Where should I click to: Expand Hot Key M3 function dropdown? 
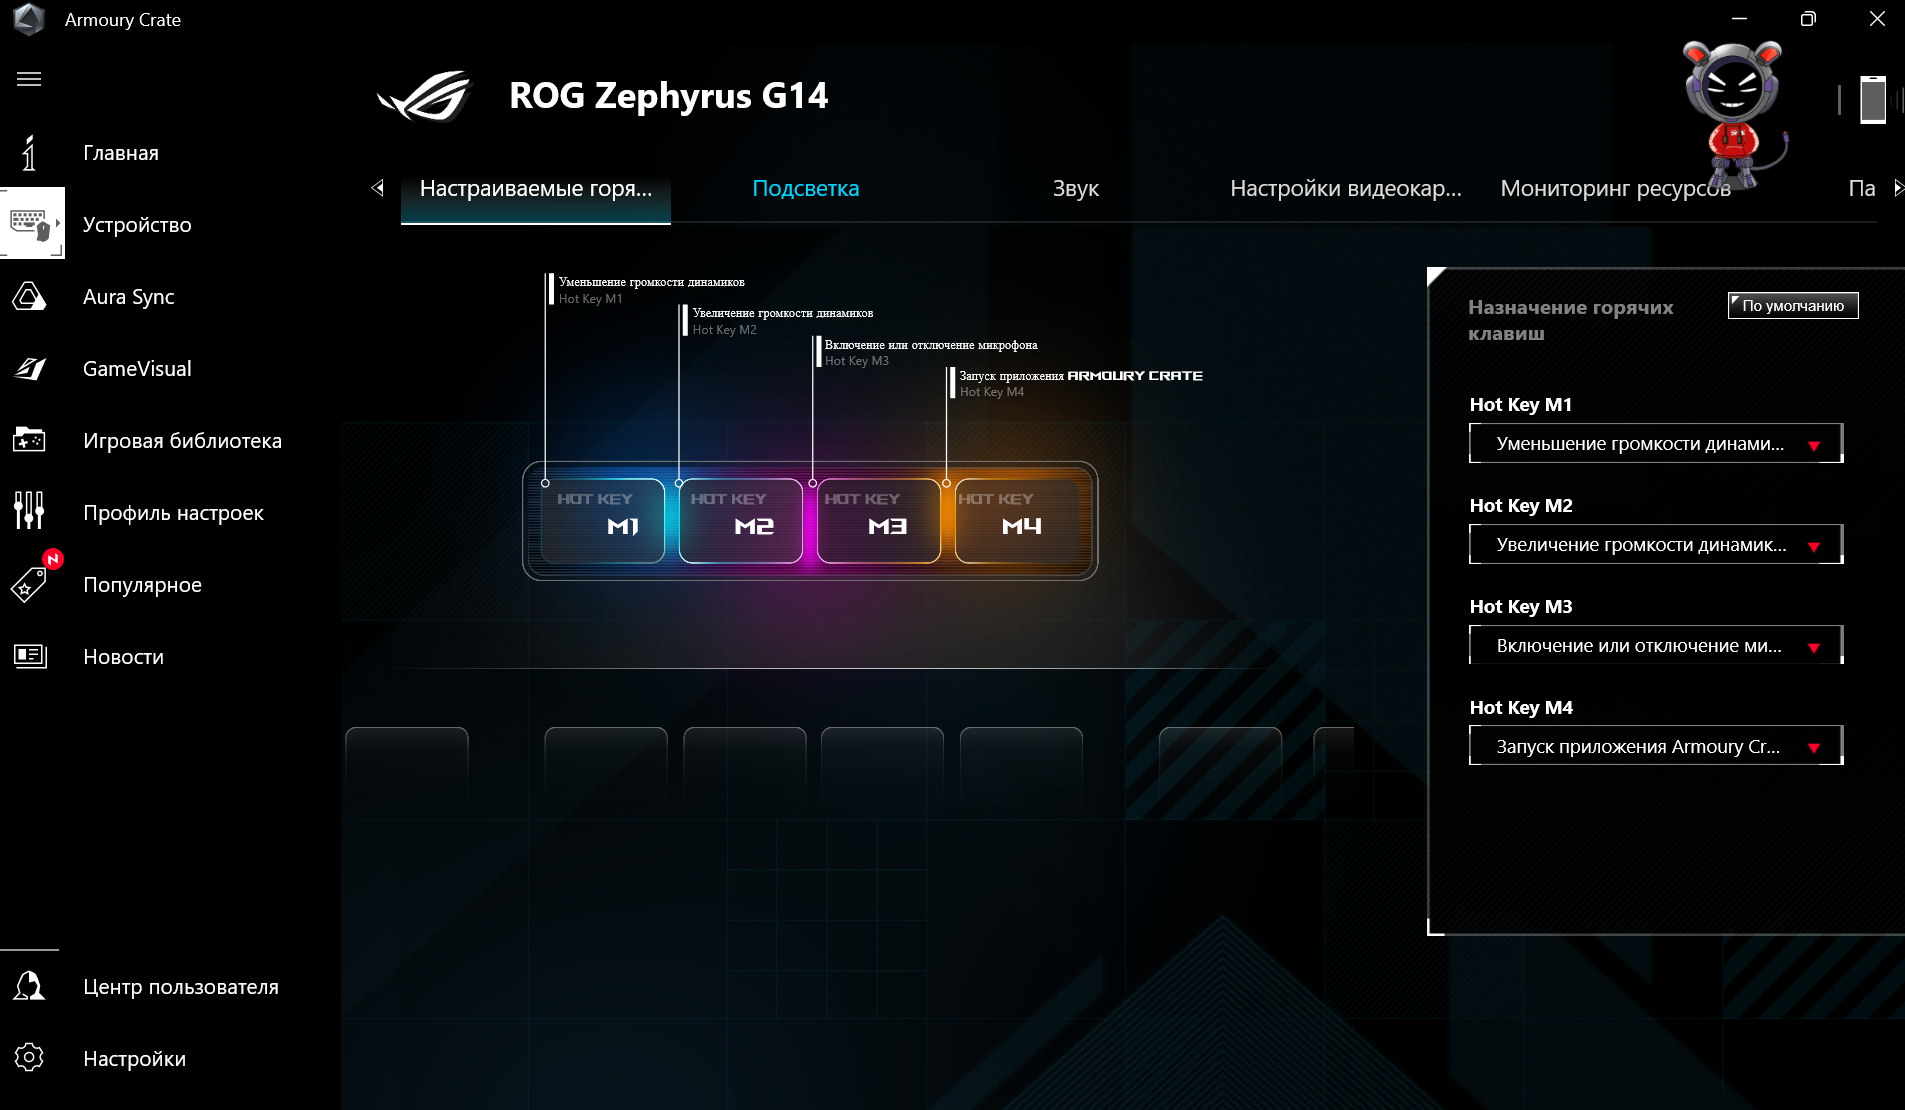tap(1655, 646)
